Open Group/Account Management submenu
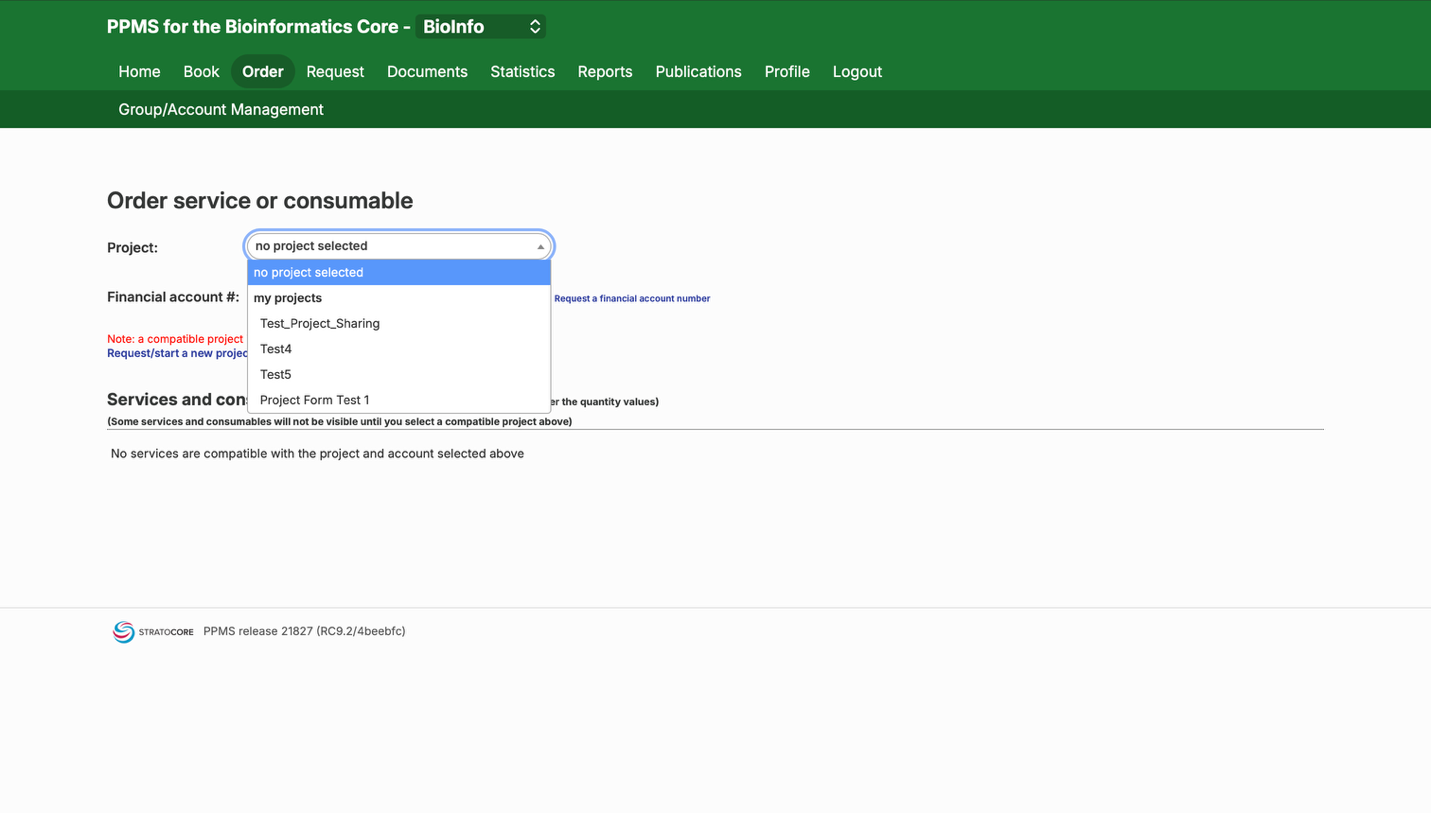The width and height of the screenshot is (1431, 813). [x=221, y=110]
